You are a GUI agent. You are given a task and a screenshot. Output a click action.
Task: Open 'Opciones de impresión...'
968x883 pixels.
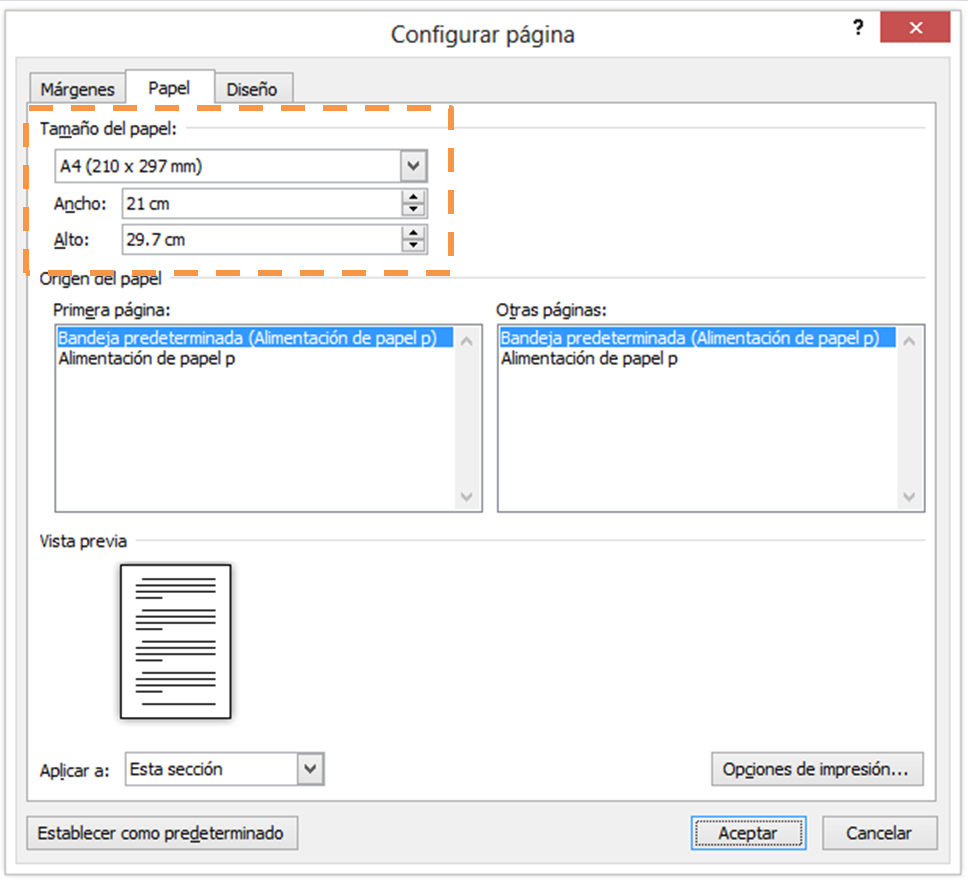coord(817,769)
